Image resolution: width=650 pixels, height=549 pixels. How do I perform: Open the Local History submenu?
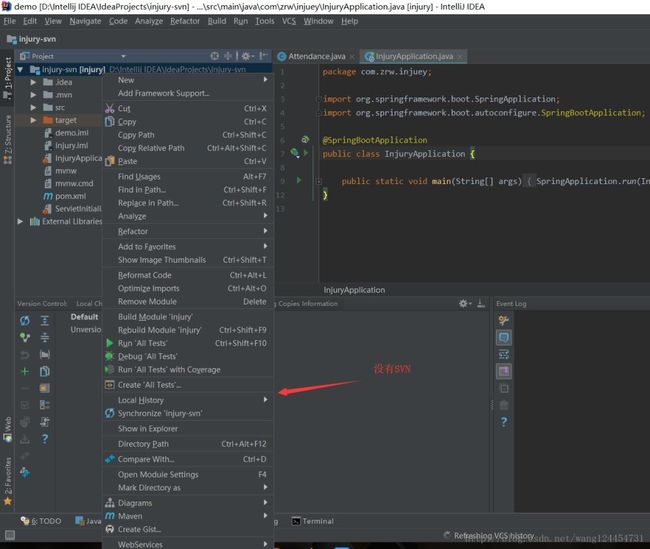coord(188,400)
